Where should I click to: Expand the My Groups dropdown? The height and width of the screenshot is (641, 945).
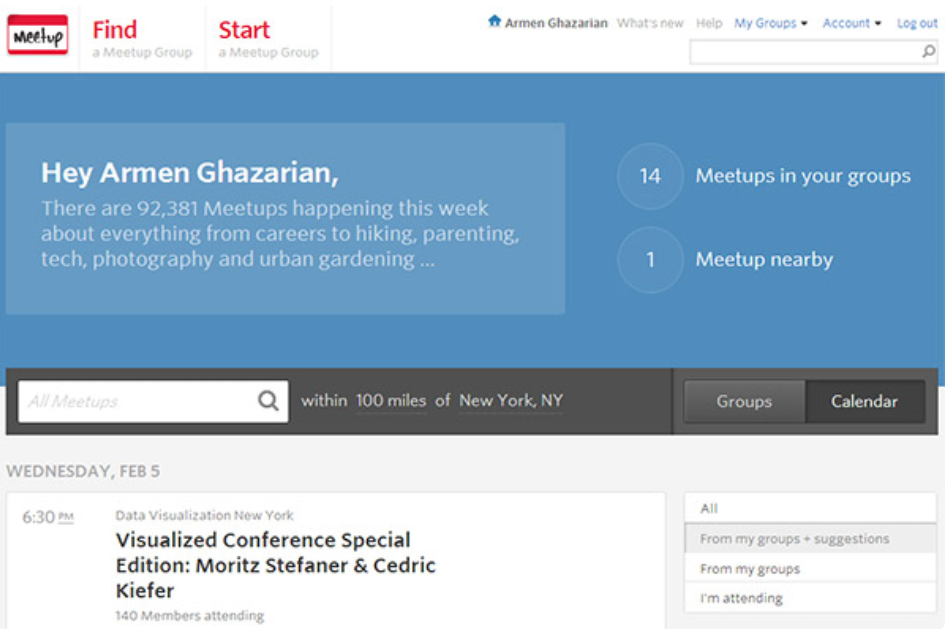770,23
